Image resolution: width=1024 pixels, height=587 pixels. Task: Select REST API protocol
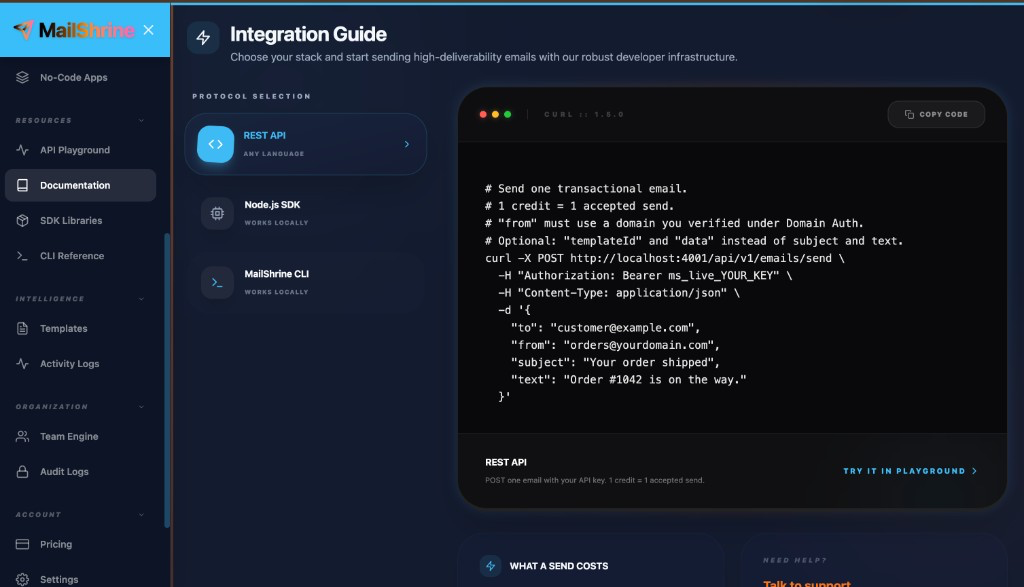(x=306, y=144)
